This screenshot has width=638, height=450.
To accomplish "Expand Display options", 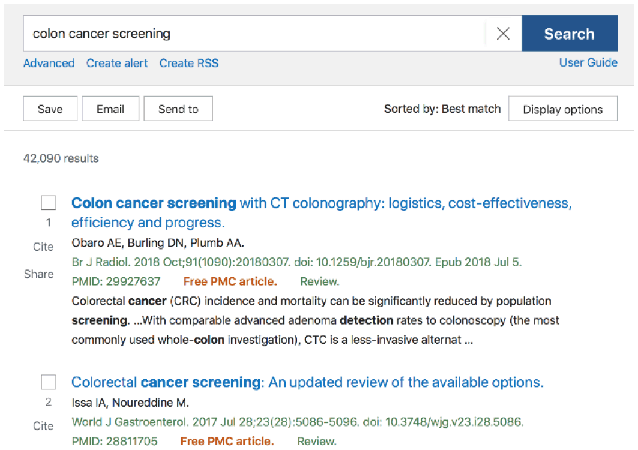I will [x=563, y=109].
